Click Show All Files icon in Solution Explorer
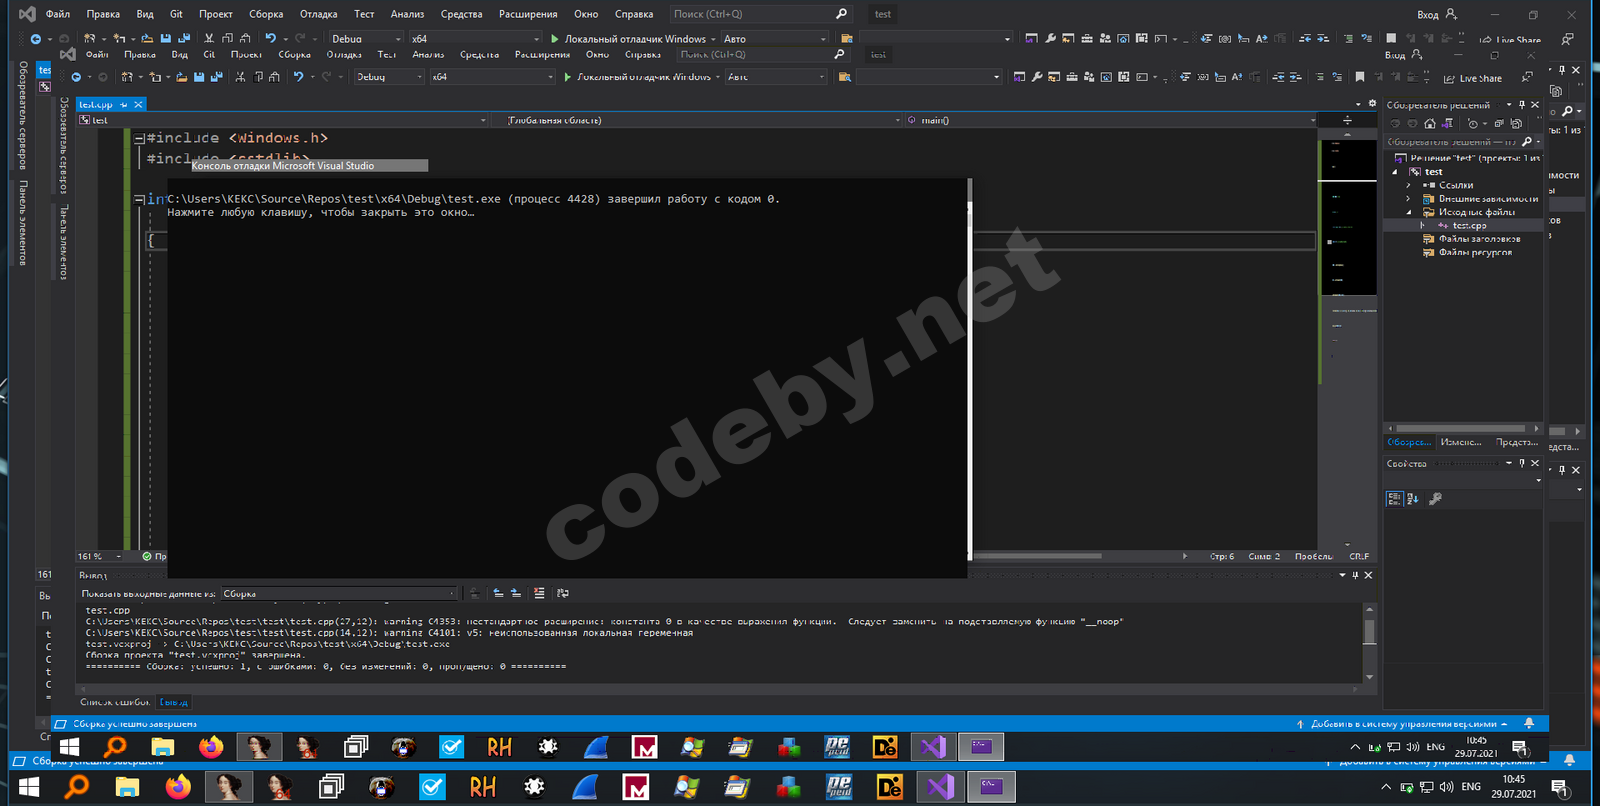1600x806 pixels. (1517, 124)
